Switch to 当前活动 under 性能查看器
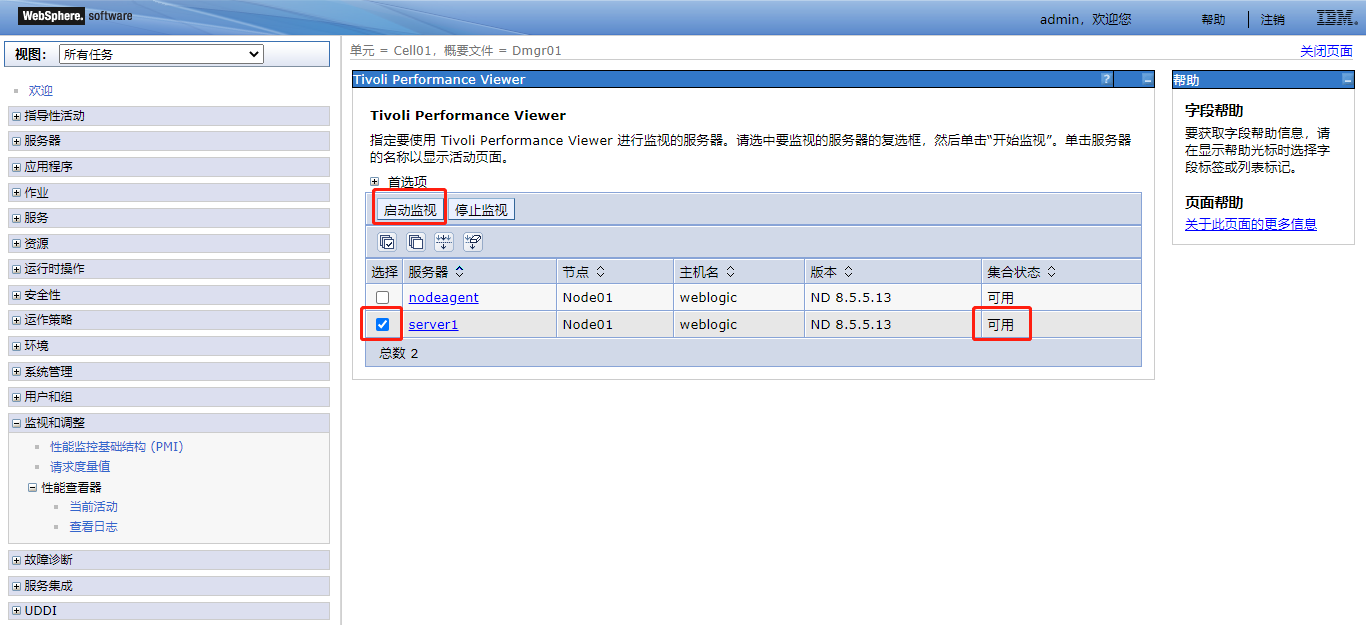1366x625 pixels. click(x=93, y=506)
